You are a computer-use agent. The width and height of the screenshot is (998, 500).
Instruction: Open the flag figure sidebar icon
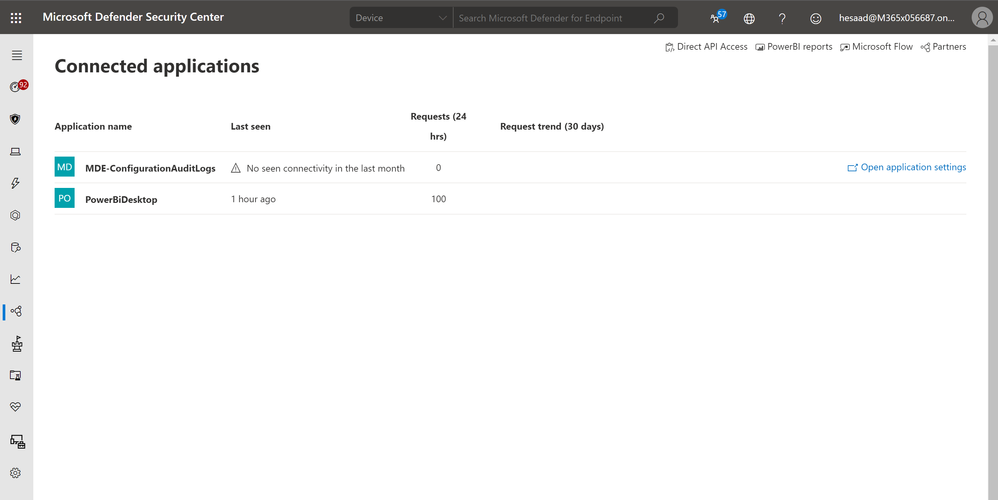pos(17,344)
